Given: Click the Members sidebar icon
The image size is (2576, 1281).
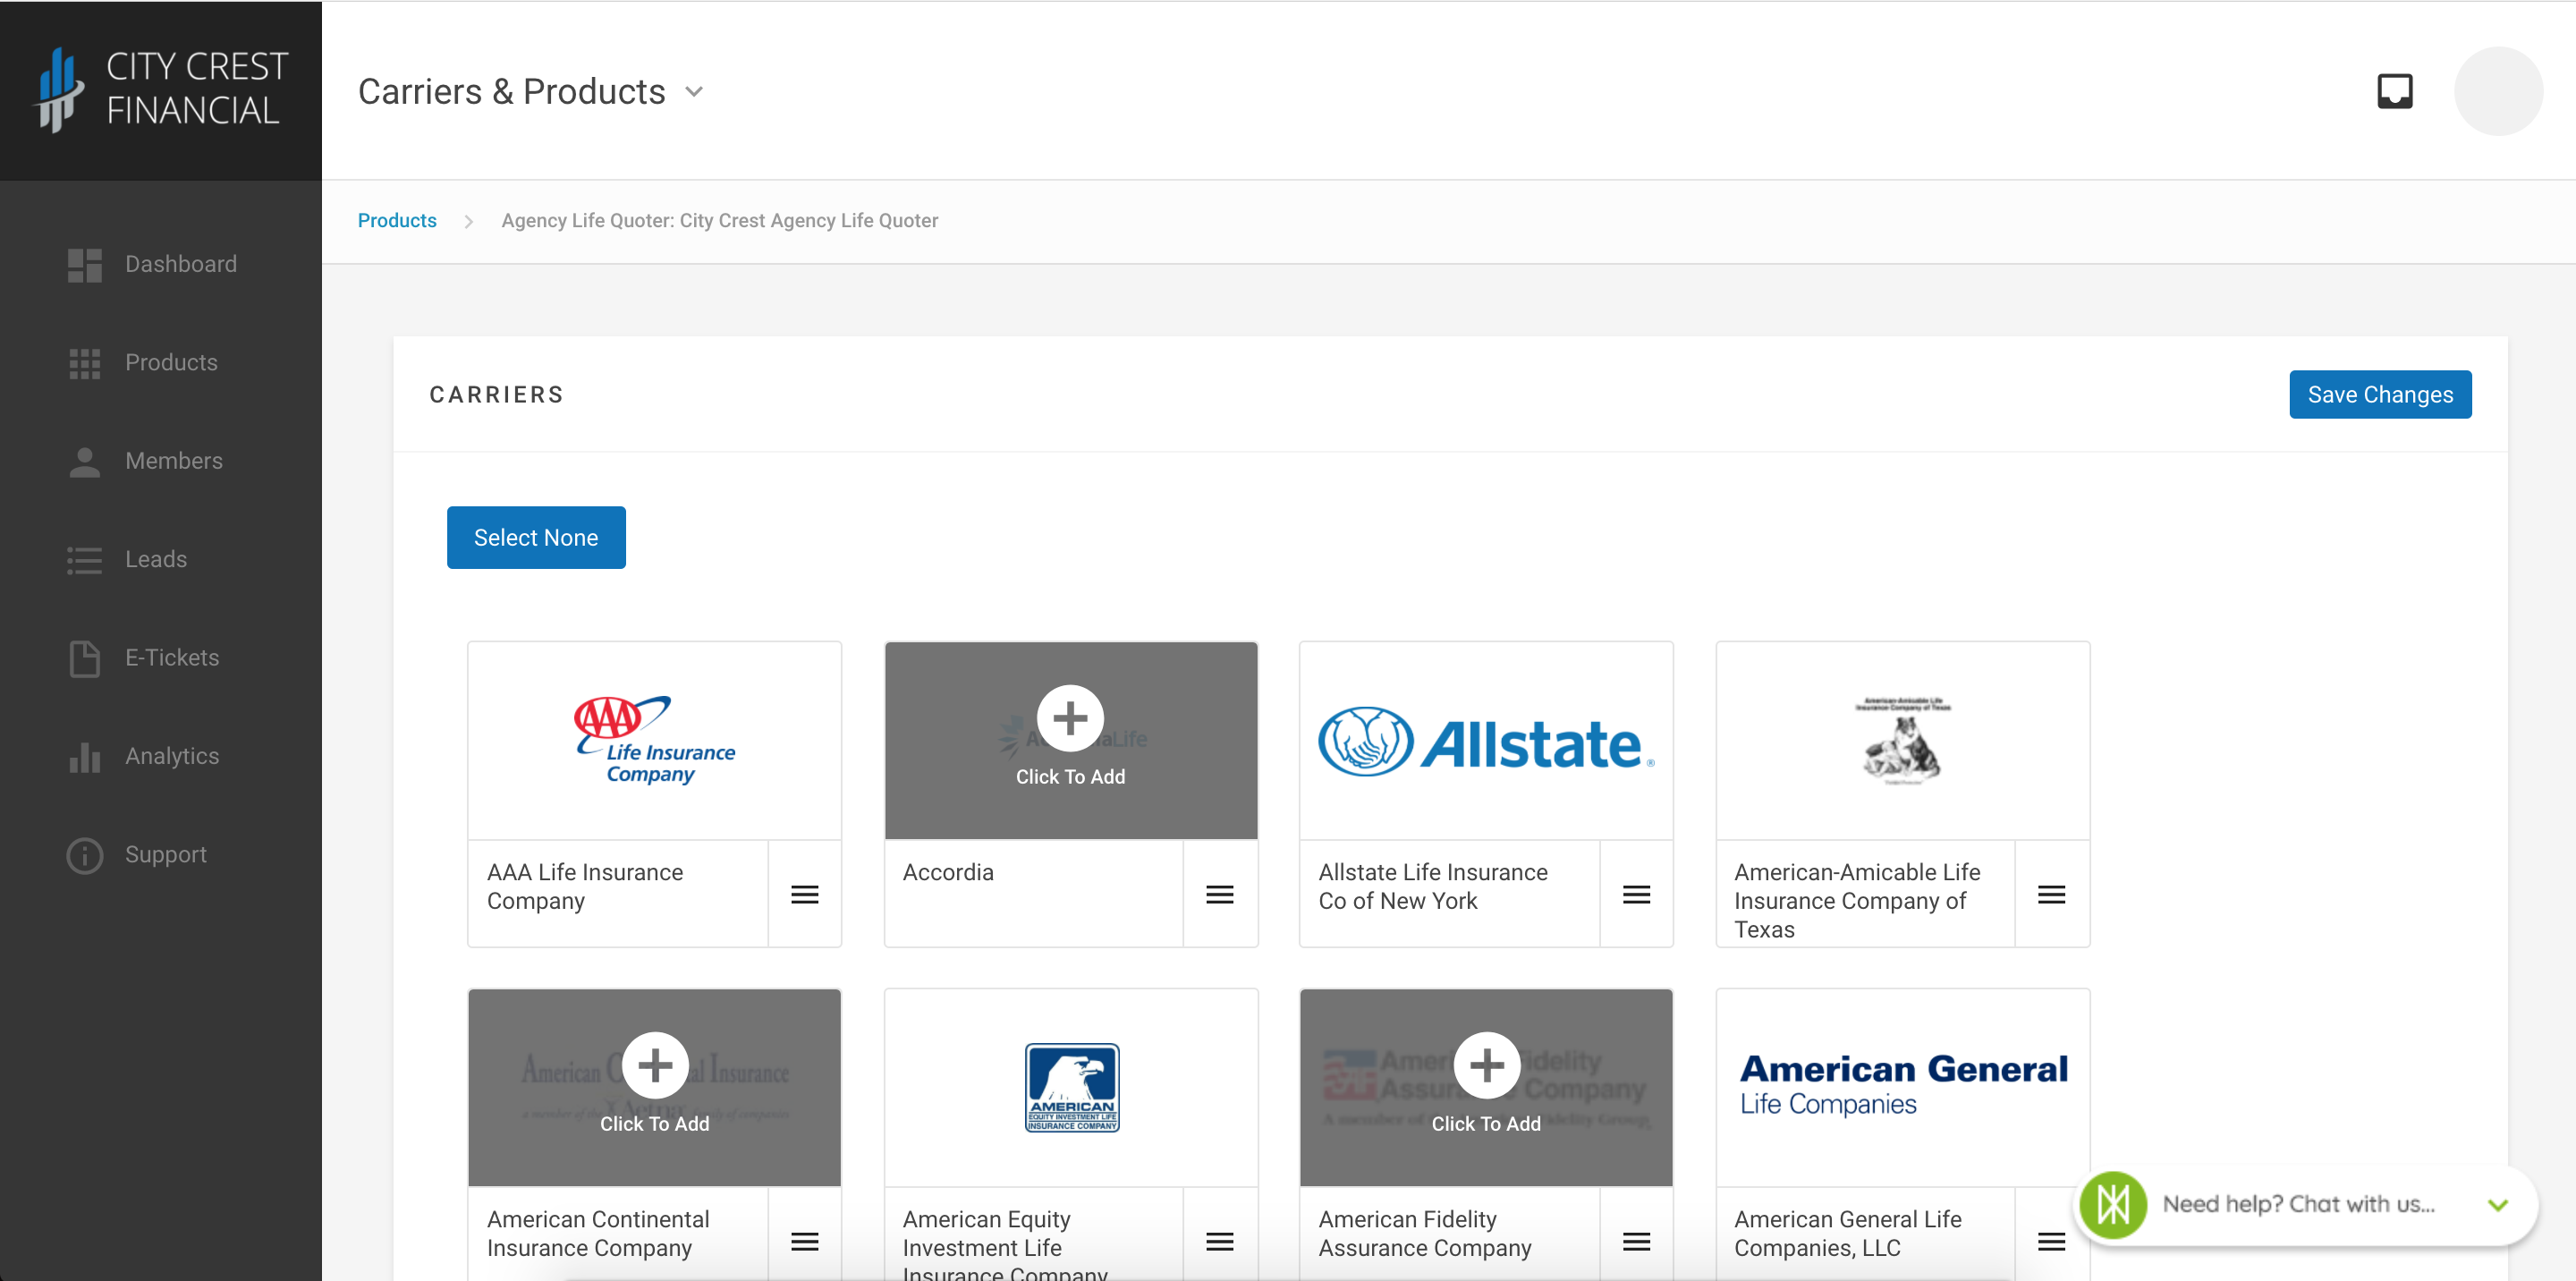Looking at the screenshot, I should 82,462.
